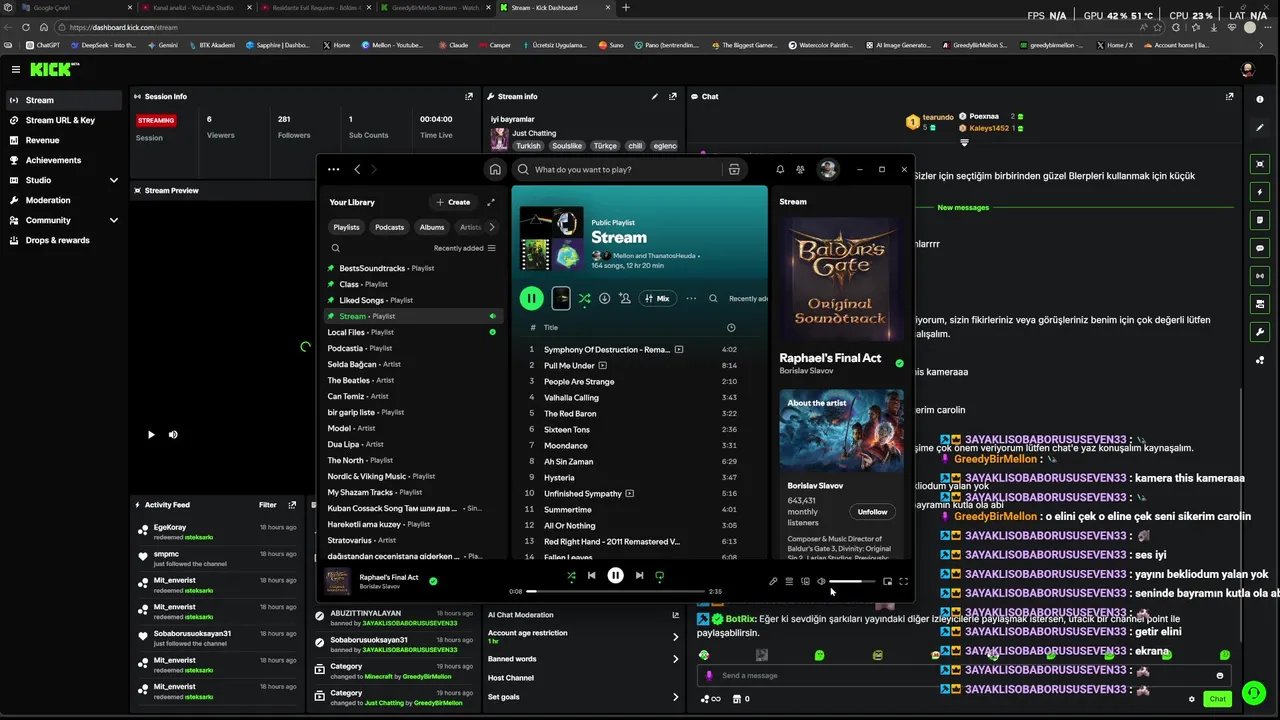The height and width of the screenshot is (720, 1280).
Task: Open Spotify Browse icon in search bar
Action: (x=734, y=169)
